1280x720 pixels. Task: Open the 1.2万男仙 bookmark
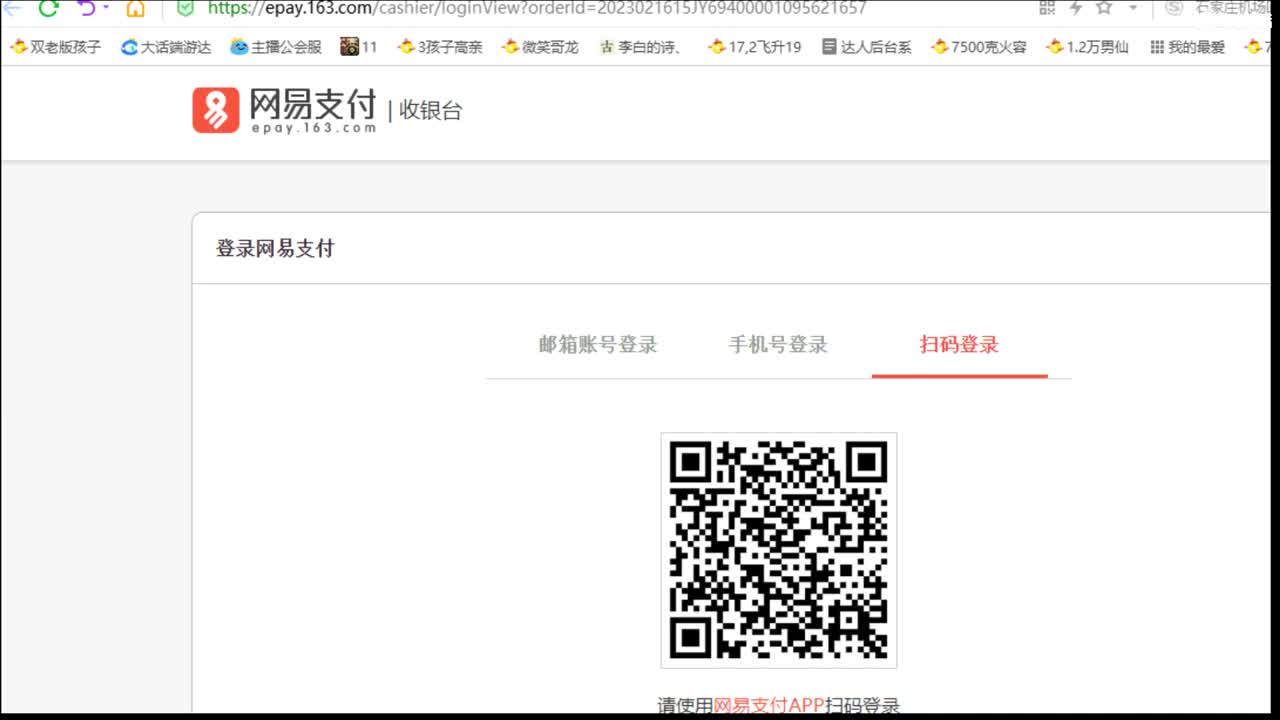point(1087,47)
